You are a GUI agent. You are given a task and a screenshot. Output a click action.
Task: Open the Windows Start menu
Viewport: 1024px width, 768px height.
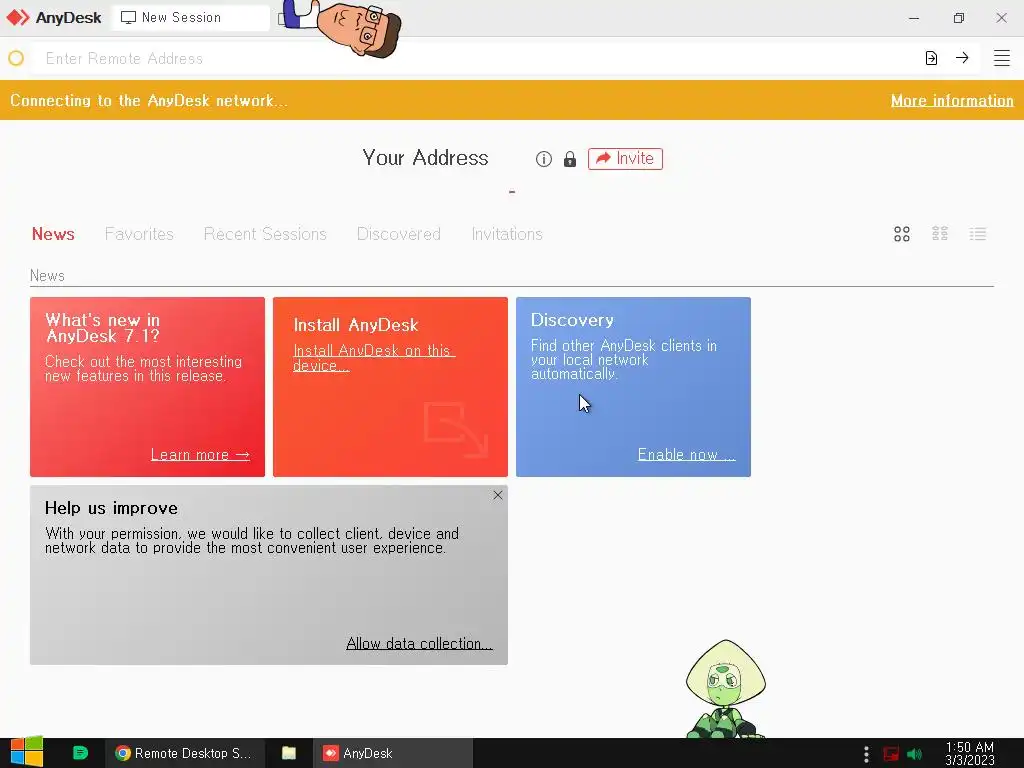[26, 752]
